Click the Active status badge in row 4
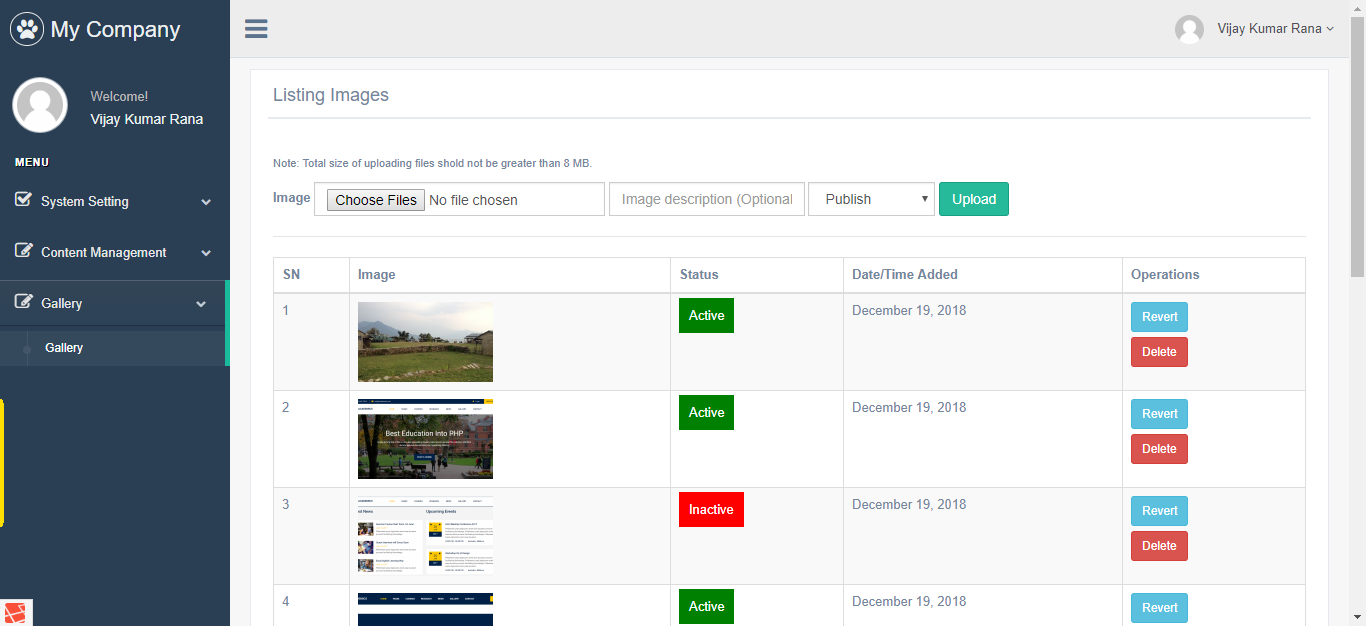Screen dimensions: 1366x626 [x=706, y=607]
